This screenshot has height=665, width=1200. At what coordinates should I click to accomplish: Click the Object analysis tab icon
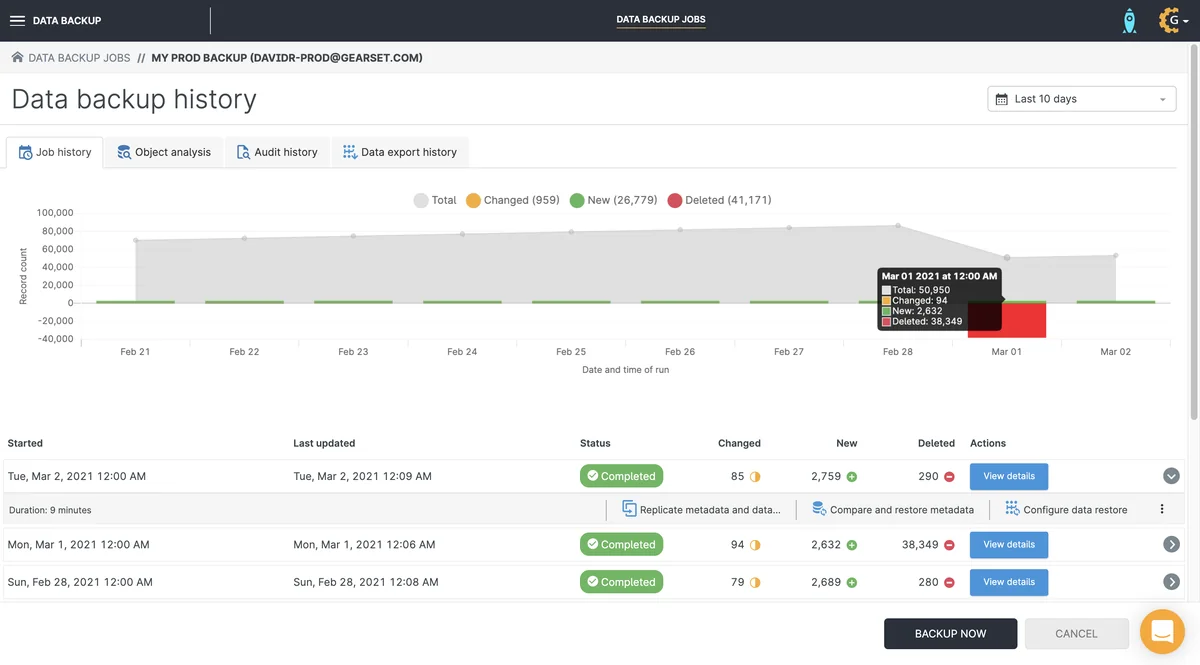pyautogui.click(x=124, y=152)
